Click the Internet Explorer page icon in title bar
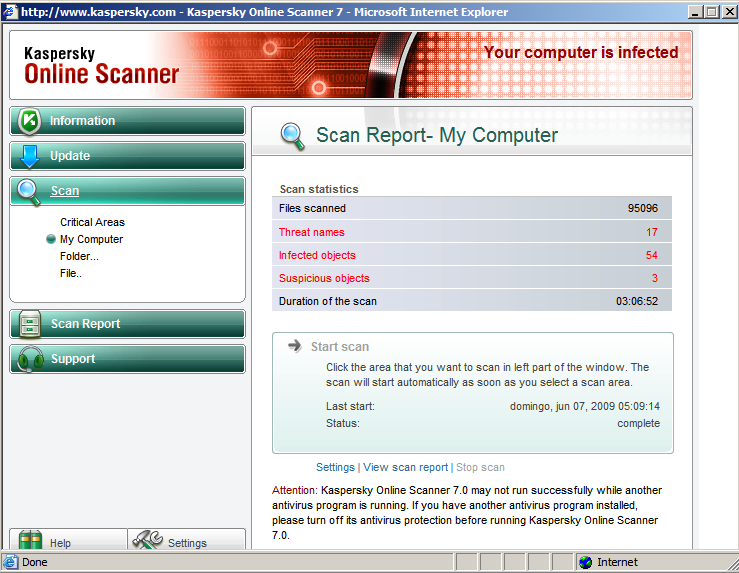The image size is (739, 573). coord(10,12)
